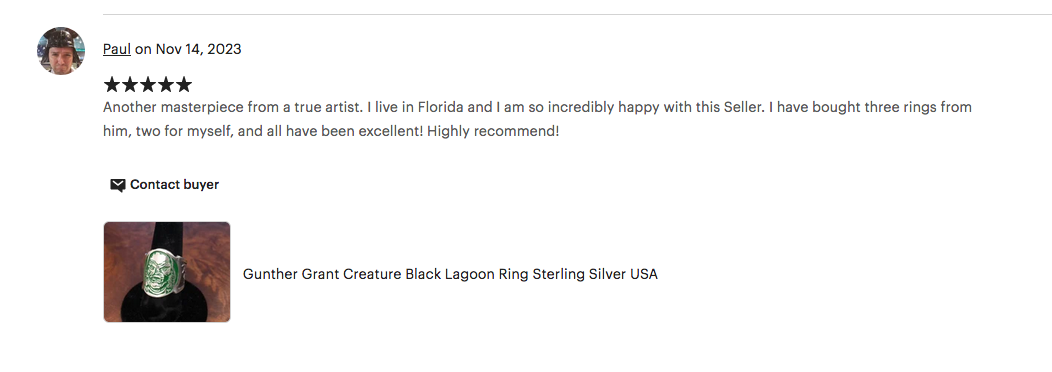Click the first rating star

(112, 85)
